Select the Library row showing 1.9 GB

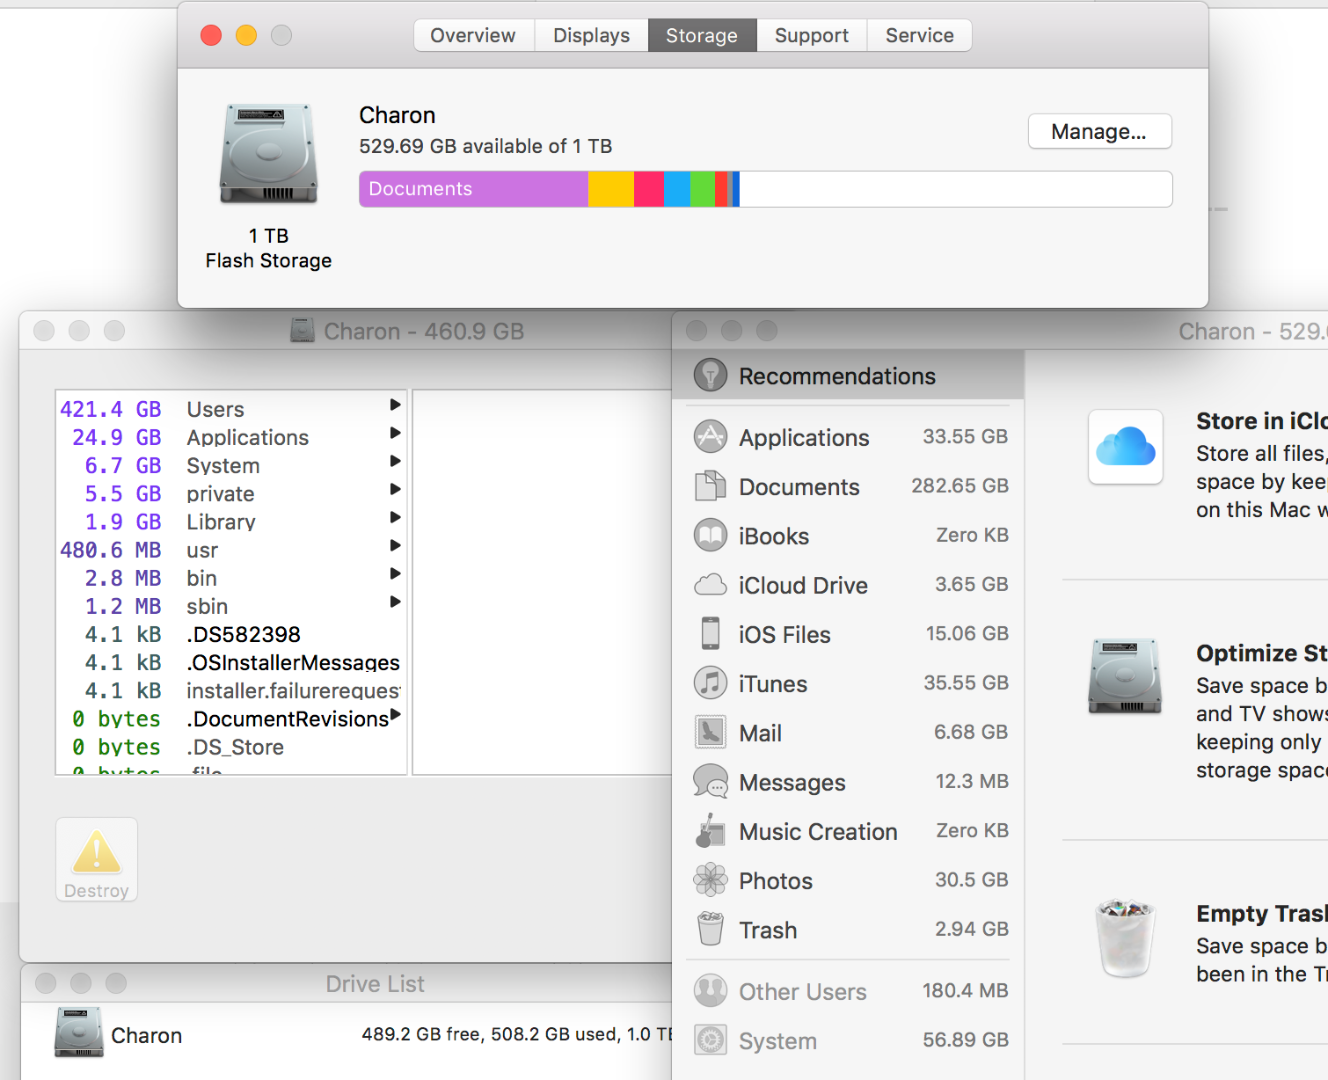click(231, 521)
